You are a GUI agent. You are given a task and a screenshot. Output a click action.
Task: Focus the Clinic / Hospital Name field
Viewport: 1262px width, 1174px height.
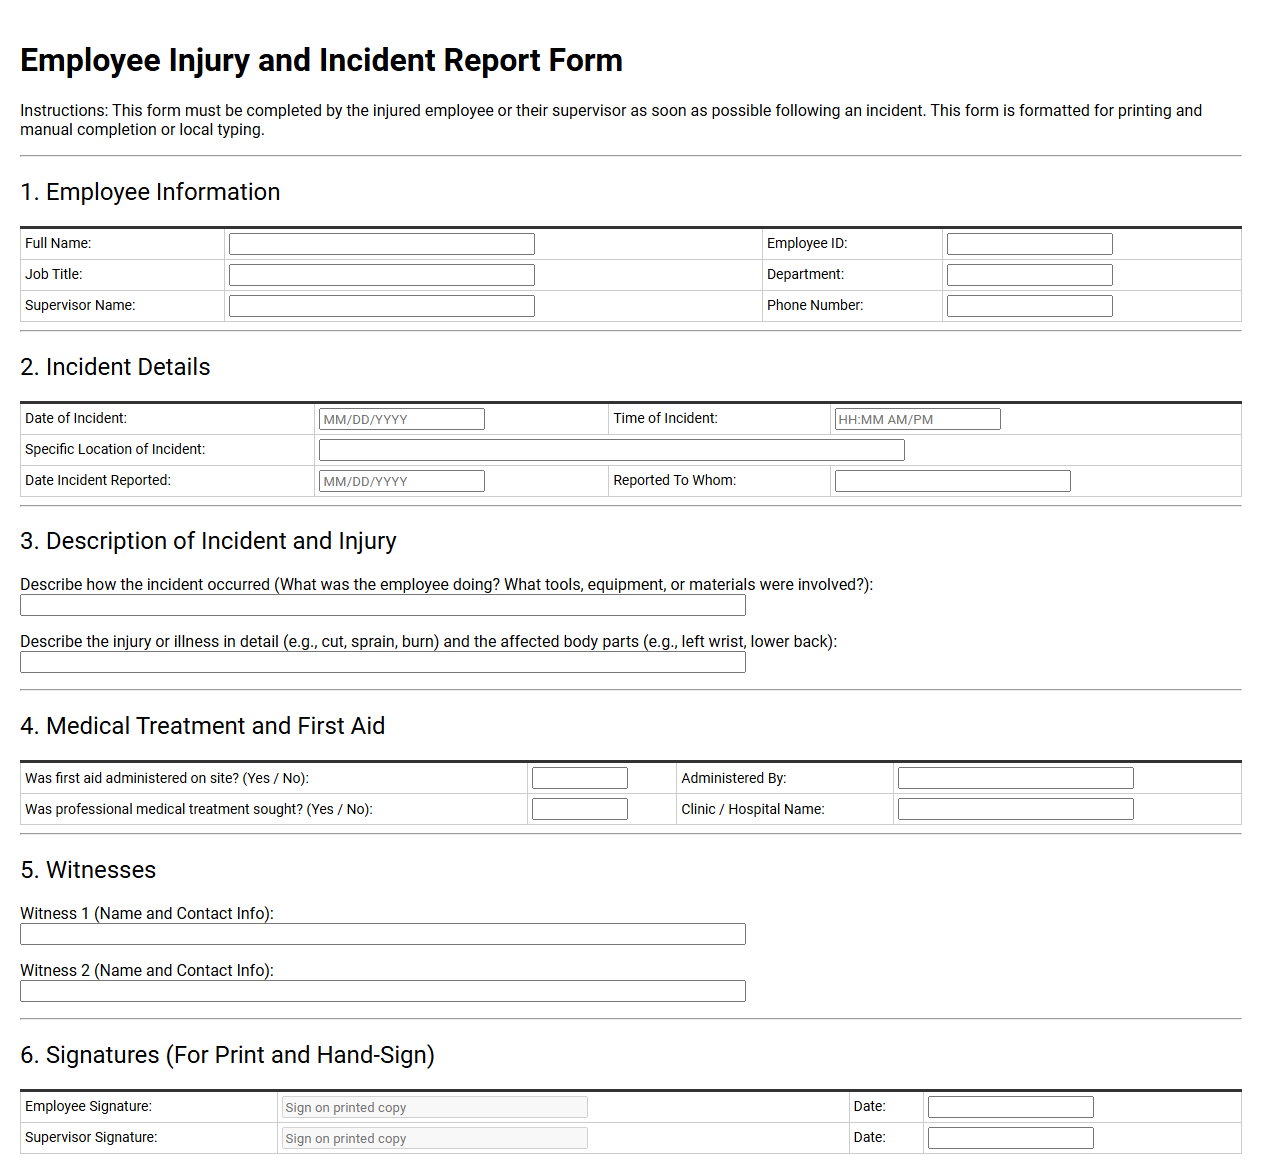tap(1016, 809)
